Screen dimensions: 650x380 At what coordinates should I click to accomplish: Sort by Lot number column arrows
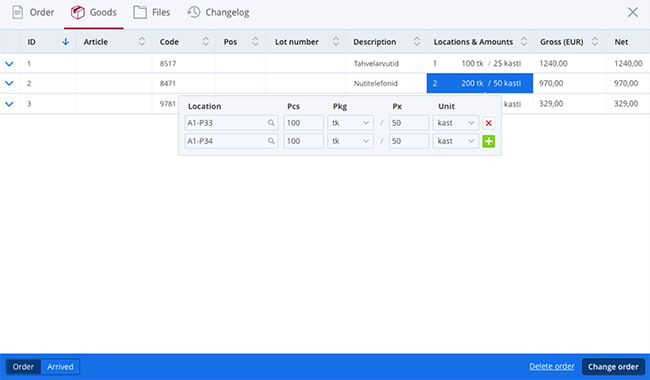336,41
